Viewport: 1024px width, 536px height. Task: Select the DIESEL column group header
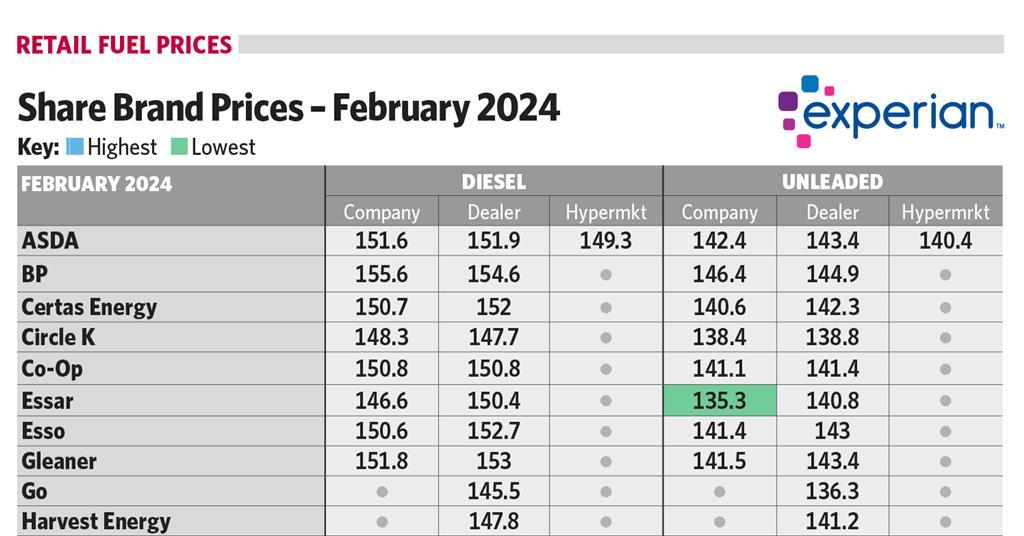[494, 181]
